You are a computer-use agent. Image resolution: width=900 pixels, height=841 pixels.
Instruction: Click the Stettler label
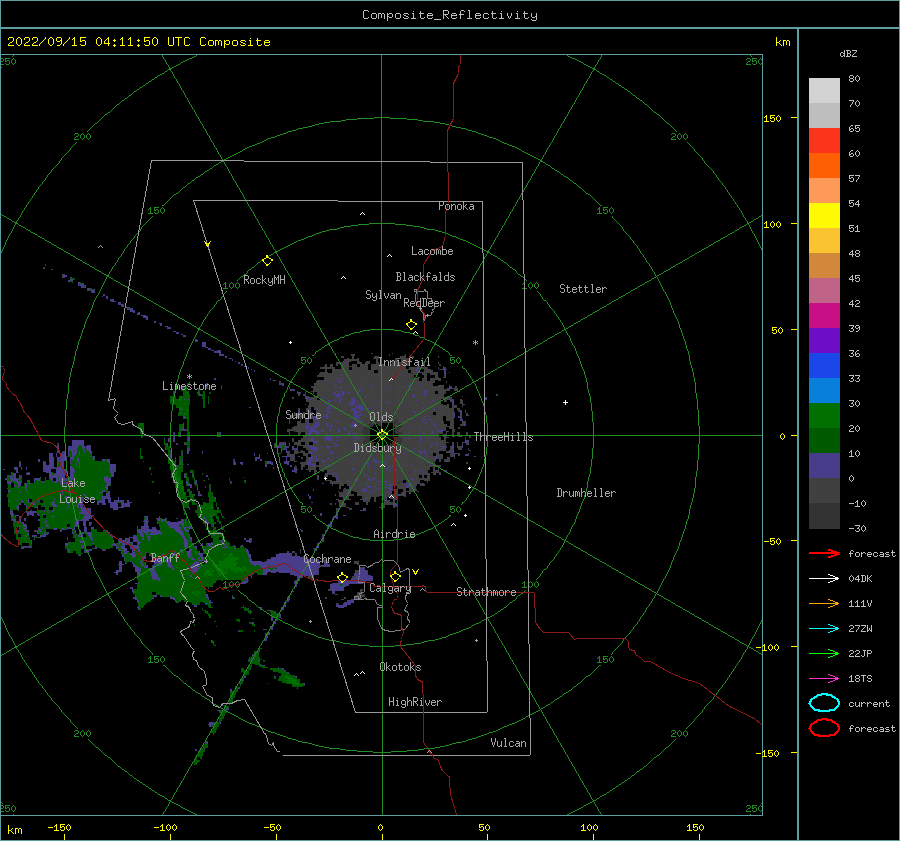583,289
